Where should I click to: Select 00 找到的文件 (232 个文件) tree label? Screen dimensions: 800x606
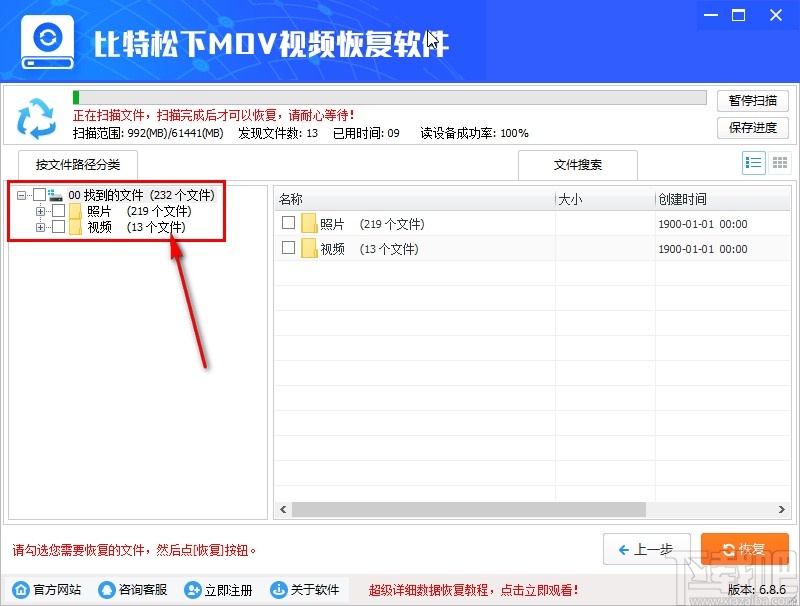coord(141,195)
